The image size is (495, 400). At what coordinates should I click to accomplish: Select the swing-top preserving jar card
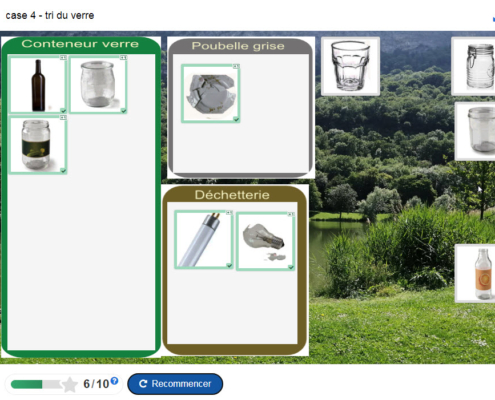click(473, 66)
